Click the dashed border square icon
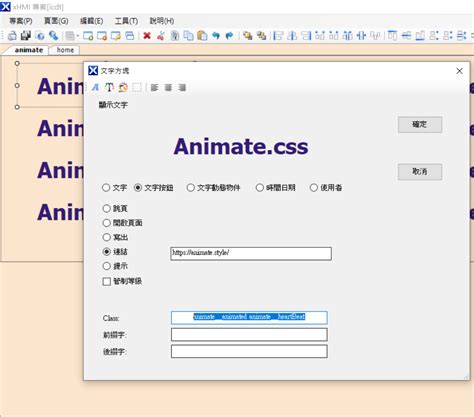This screenshot has width=474, height=417. pyautogui.click(x=137, y=87)
